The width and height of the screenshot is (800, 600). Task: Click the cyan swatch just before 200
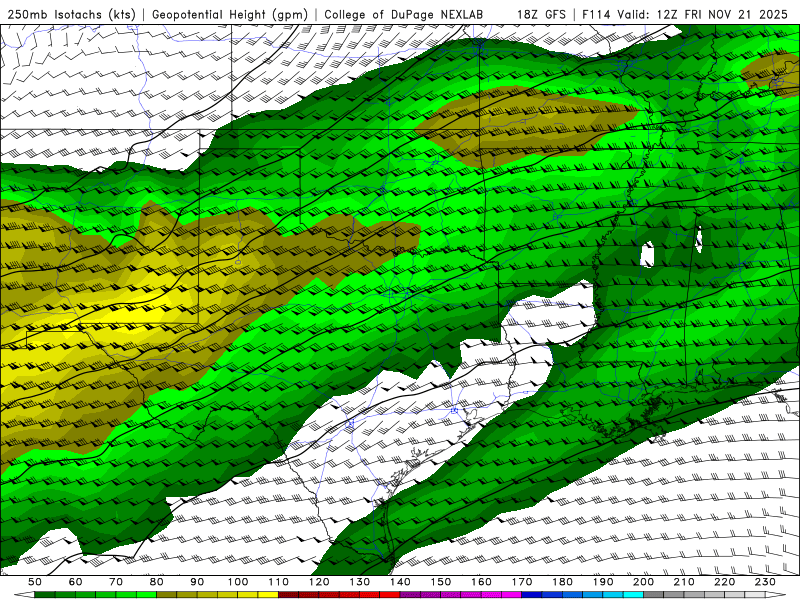point(633,595)
